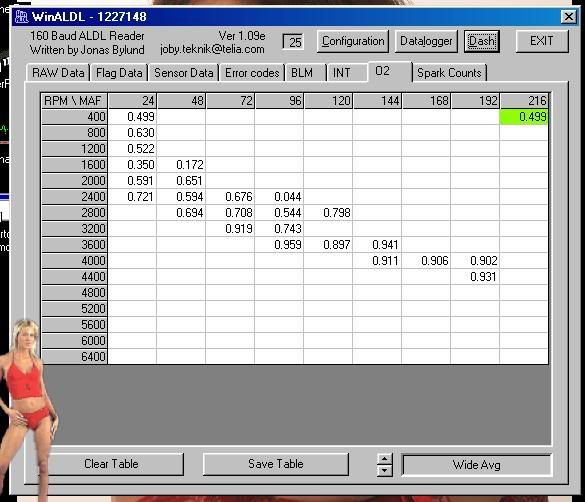This screenshot has width=585, height=502.
Task: Click the WinALDL title bar app icon
Action: pos(21,17)
